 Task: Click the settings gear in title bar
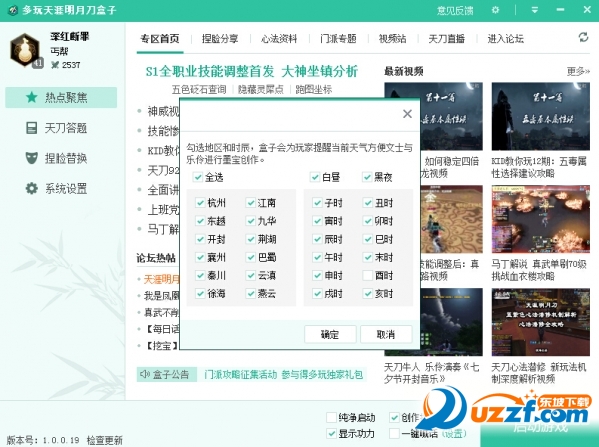coord(495,10)
